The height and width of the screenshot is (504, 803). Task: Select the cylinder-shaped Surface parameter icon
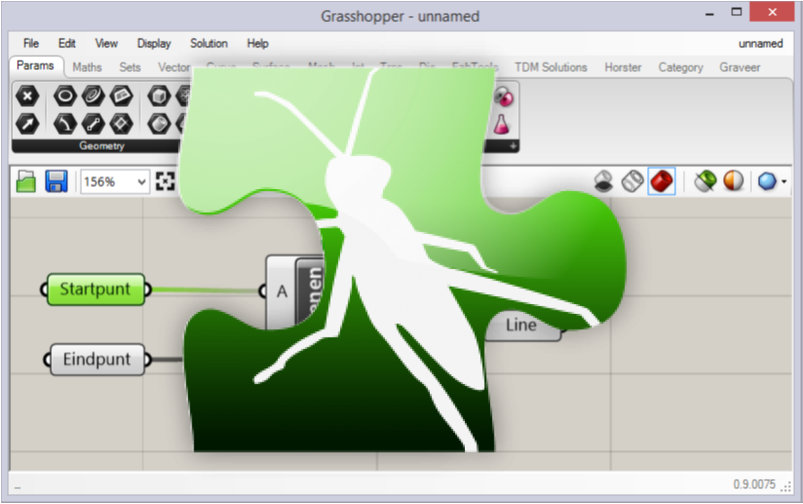(x=159, y=123)
